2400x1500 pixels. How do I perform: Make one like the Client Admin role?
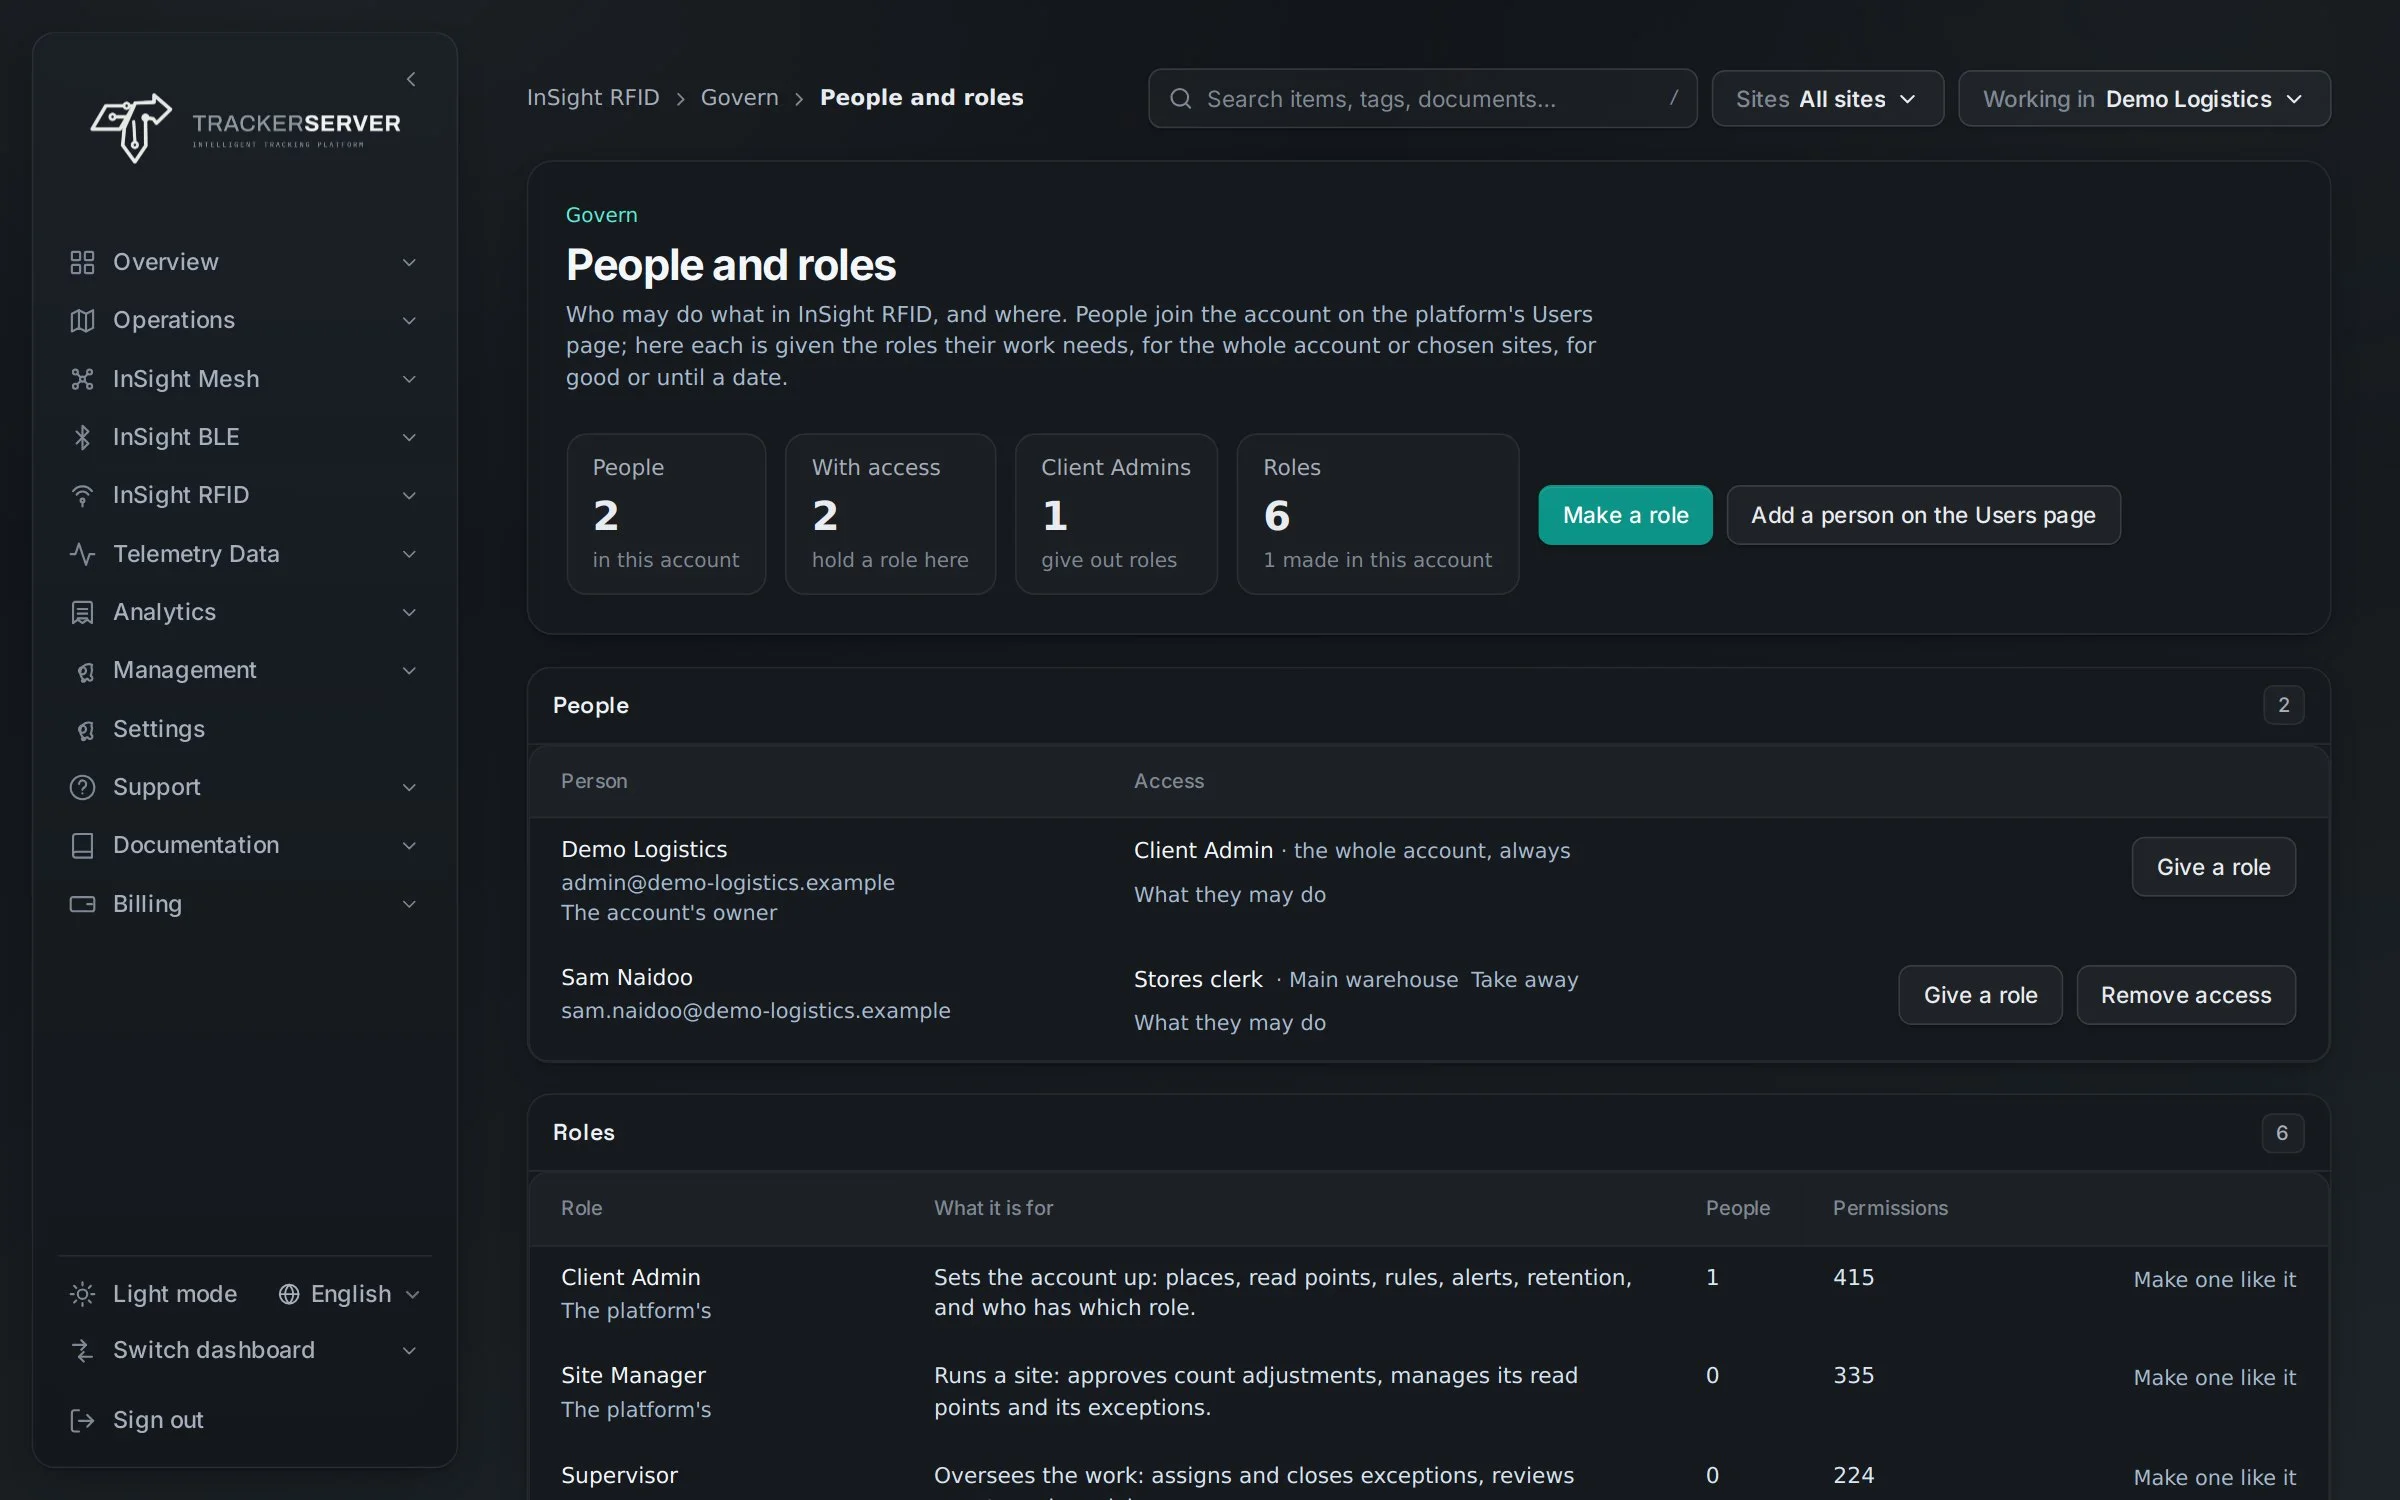pos(2214,1279)
